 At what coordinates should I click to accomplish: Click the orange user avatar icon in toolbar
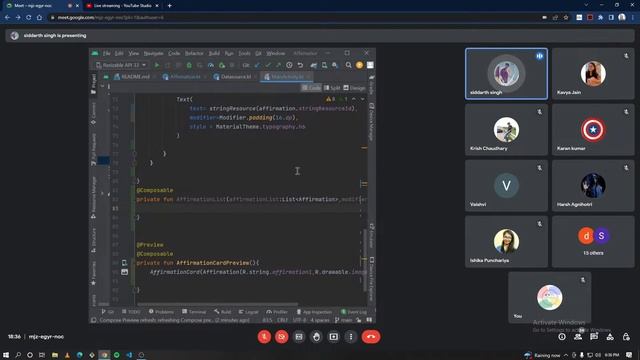tap(360, 65)
